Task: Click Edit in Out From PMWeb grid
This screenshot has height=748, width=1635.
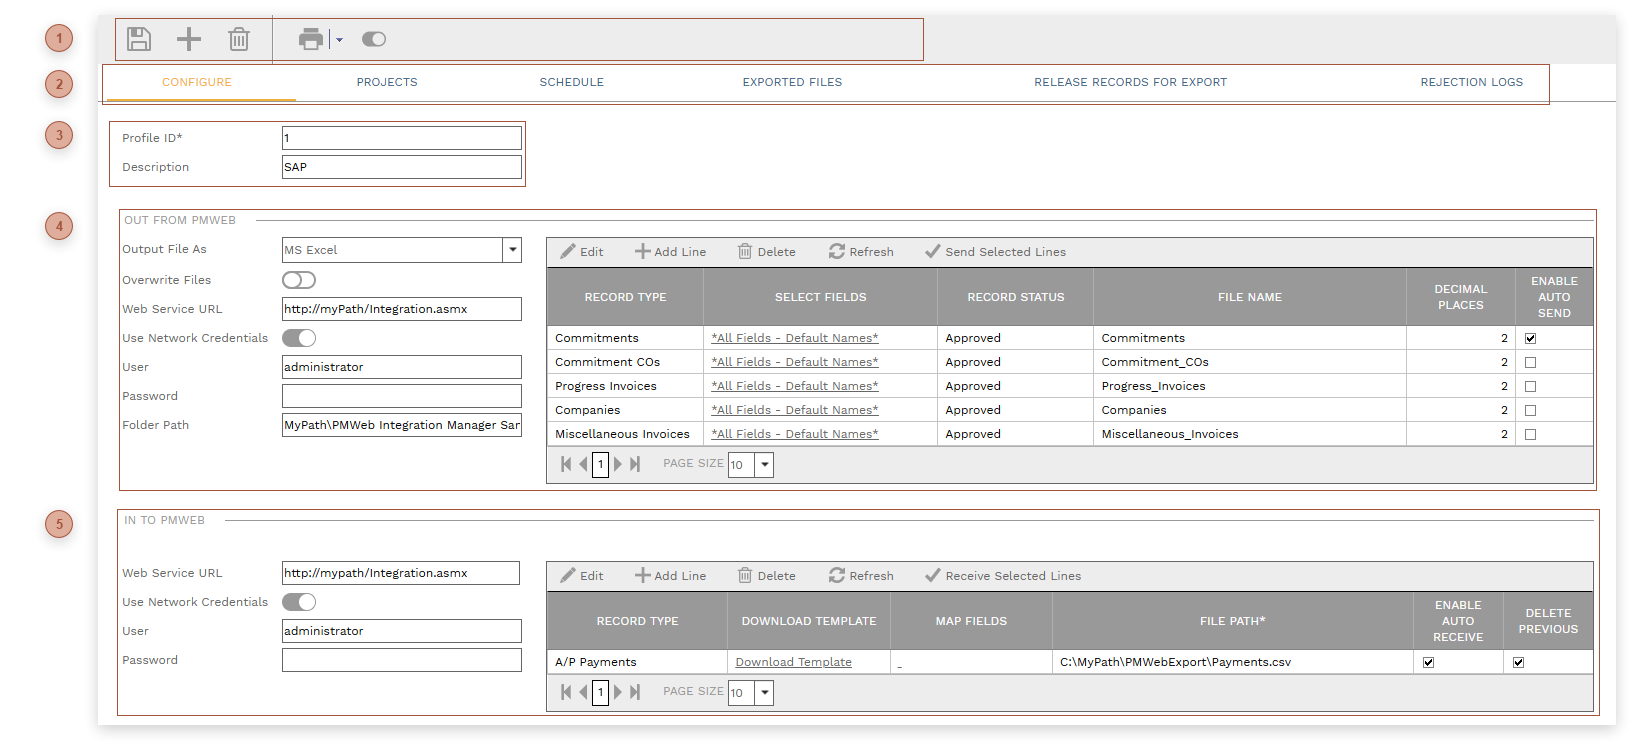Action: tap(582, 252)
